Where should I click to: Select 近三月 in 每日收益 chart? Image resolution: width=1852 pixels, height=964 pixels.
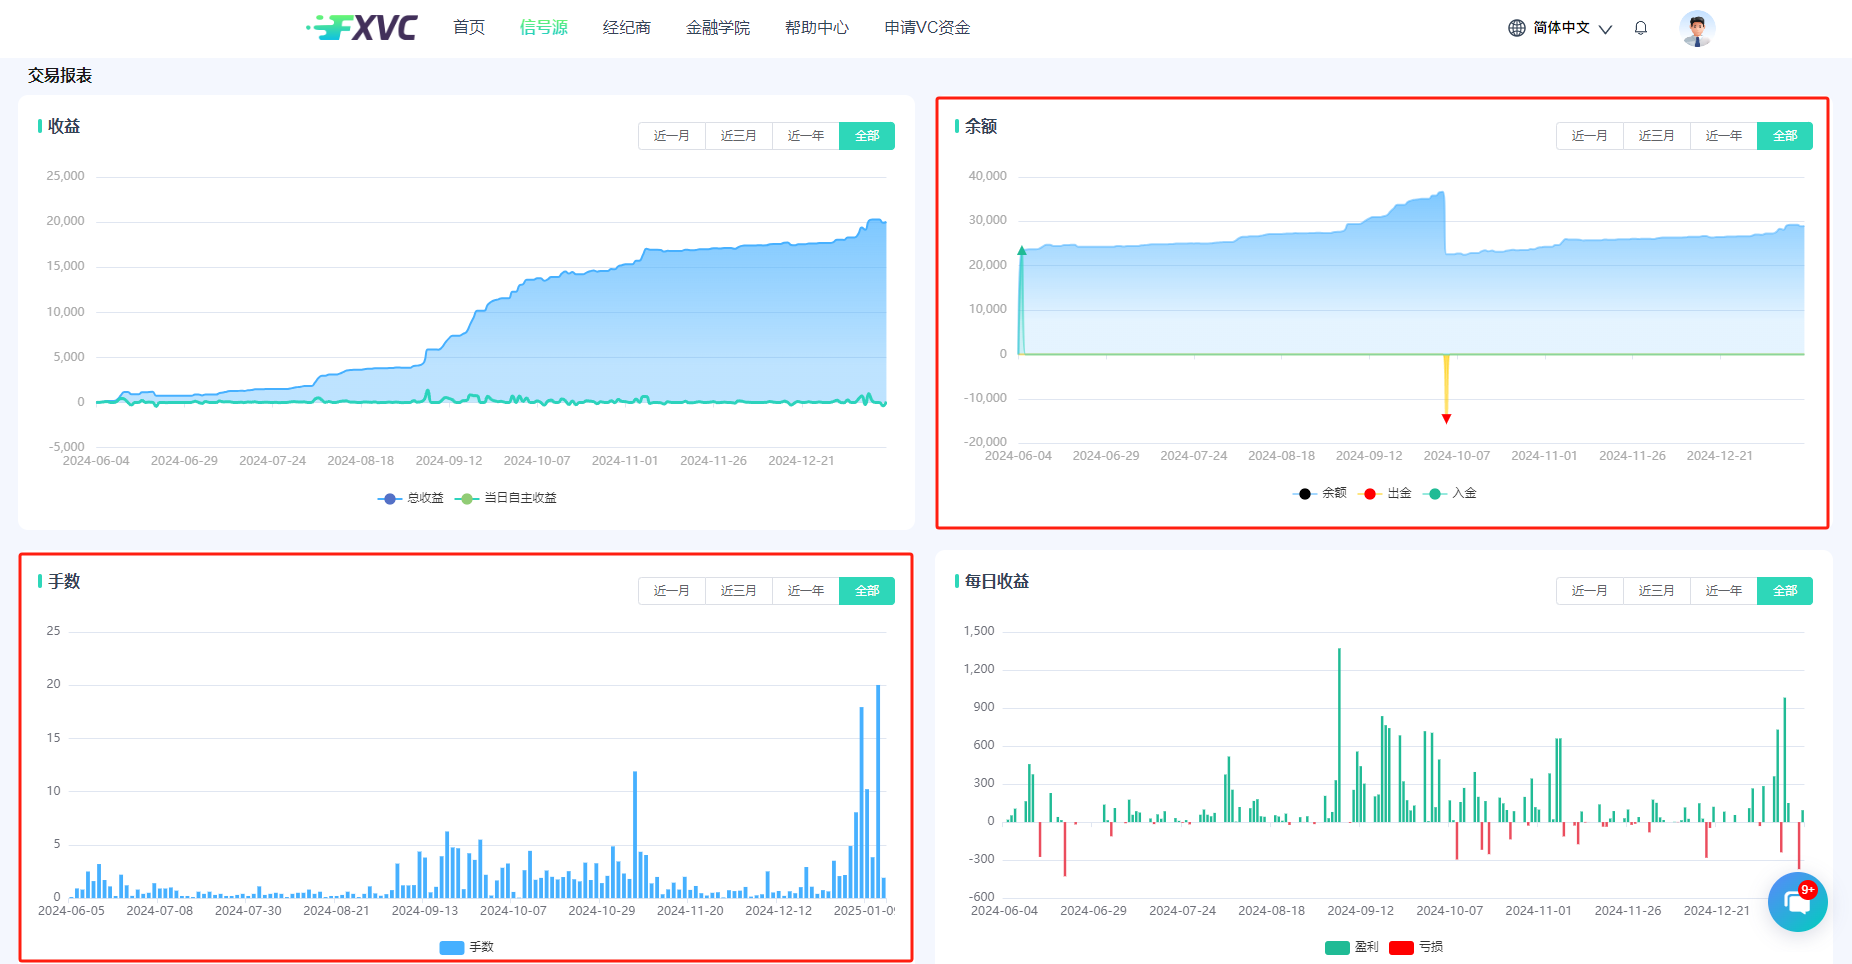(x=1657, y=591)
